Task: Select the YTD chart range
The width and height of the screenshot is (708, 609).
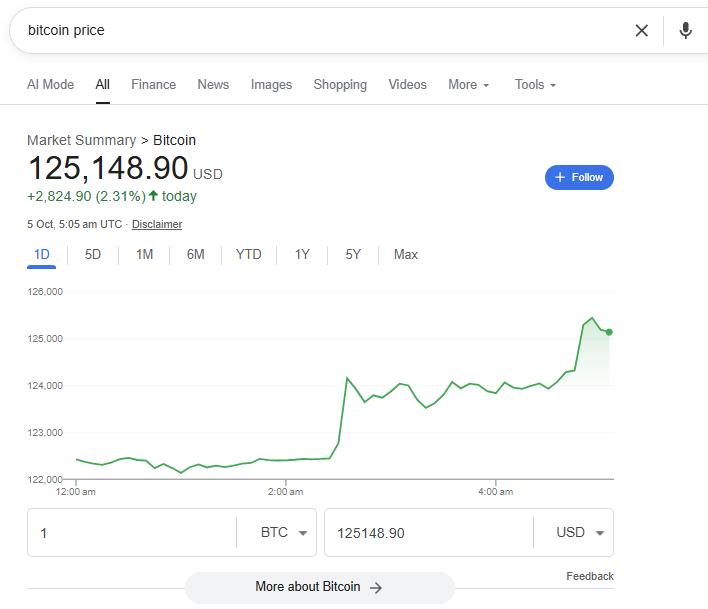Action: click(x=248, y=255)
